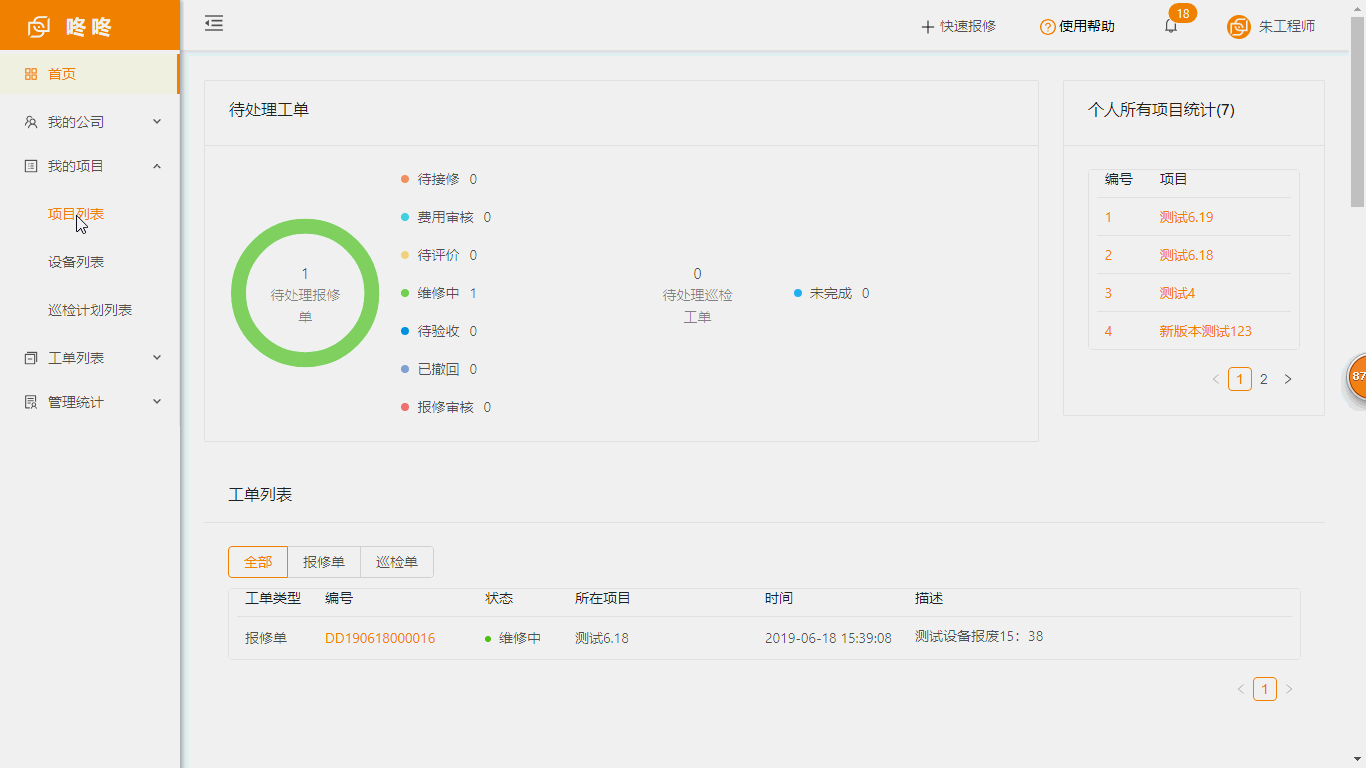Open work order DD190618000016

coord(380,638)
